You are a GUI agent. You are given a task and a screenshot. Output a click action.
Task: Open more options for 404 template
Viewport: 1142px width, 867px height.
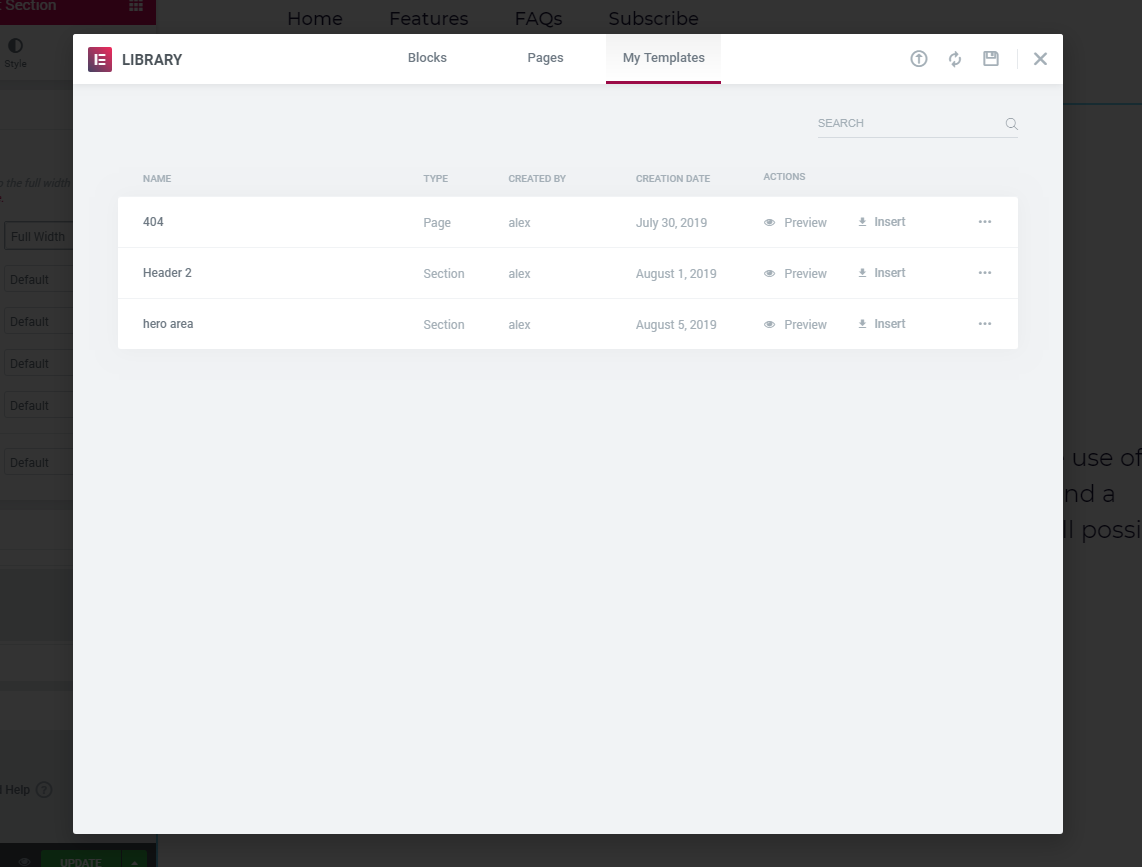pyautogui.click(x=985, y=222)
